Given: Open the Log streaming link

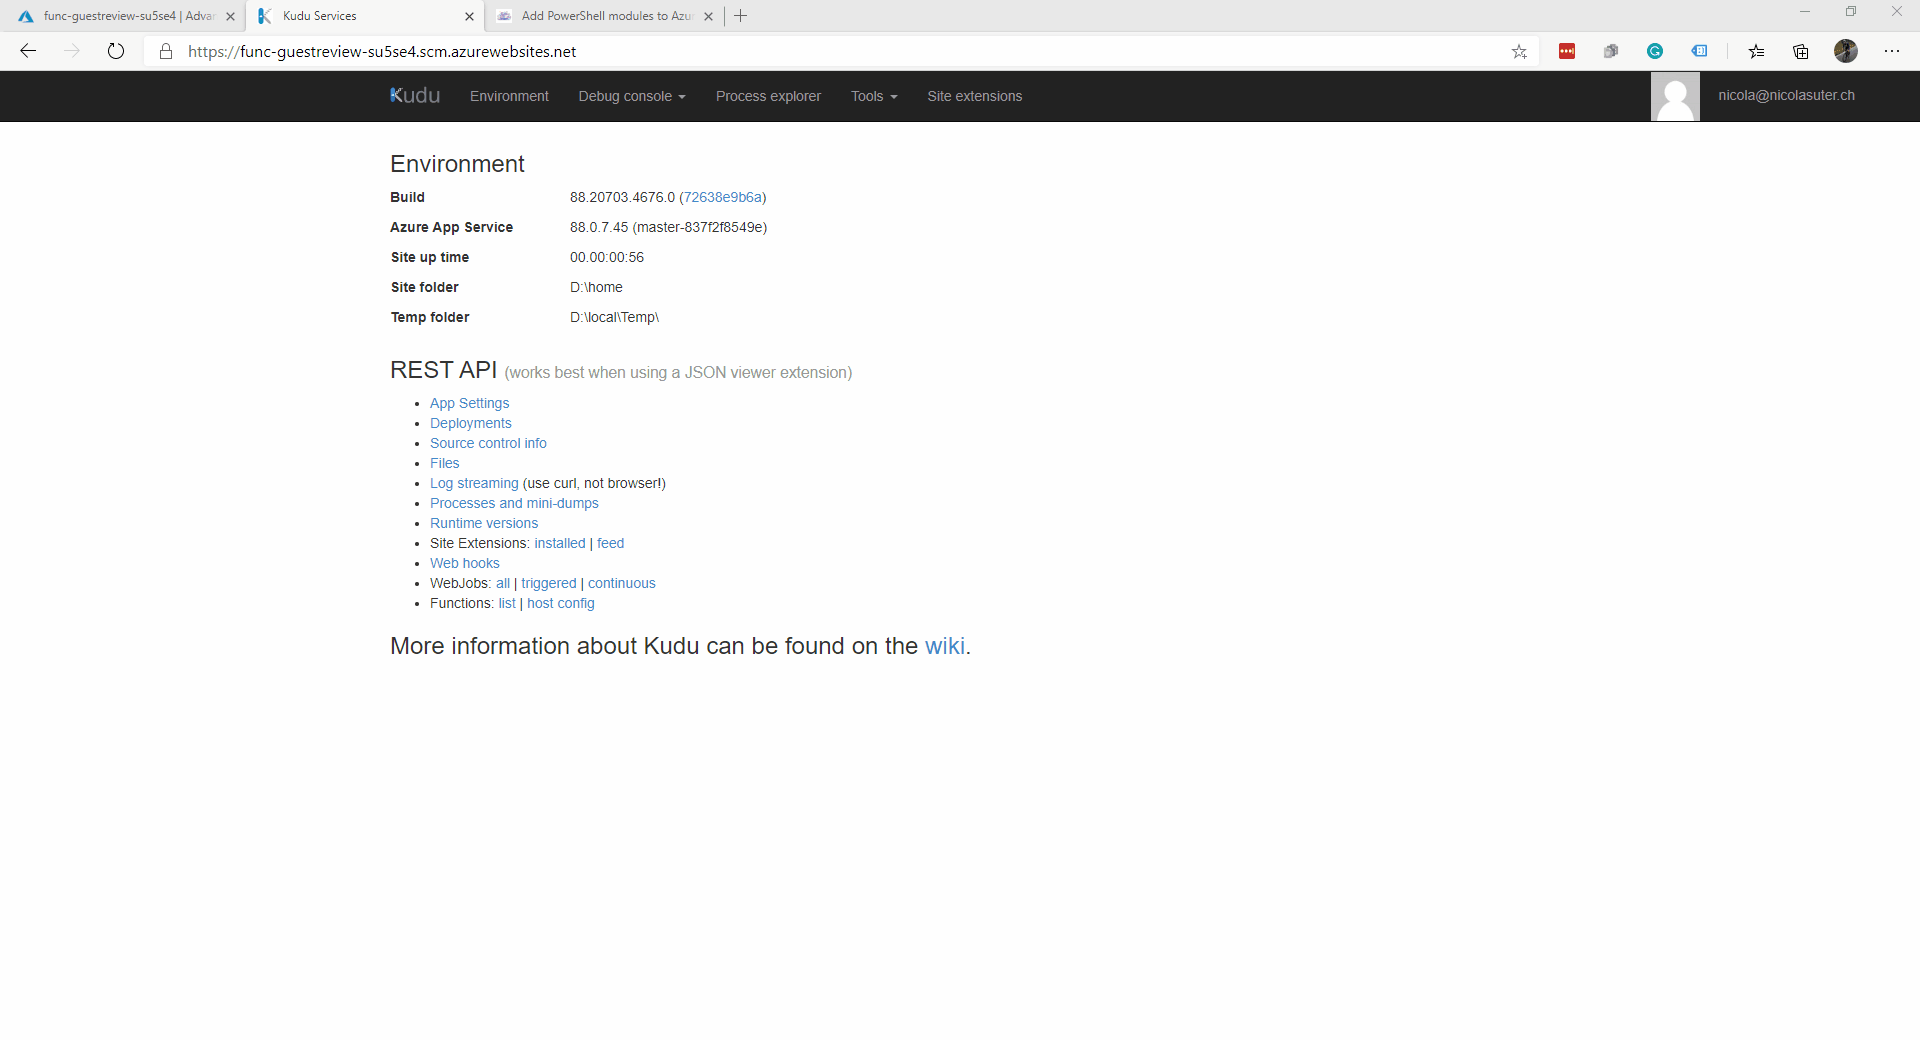Looking at the screenshot, I should 473,483.
